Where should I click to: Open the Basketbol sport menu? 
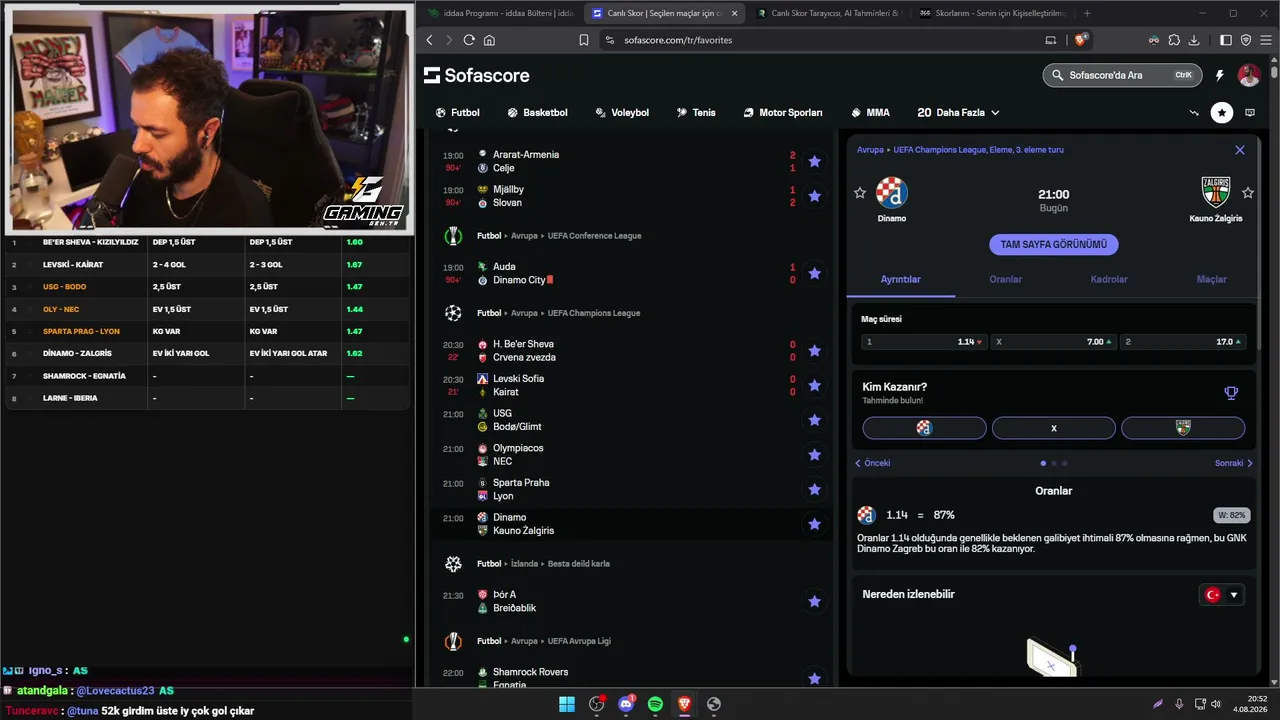coord(537,113)
